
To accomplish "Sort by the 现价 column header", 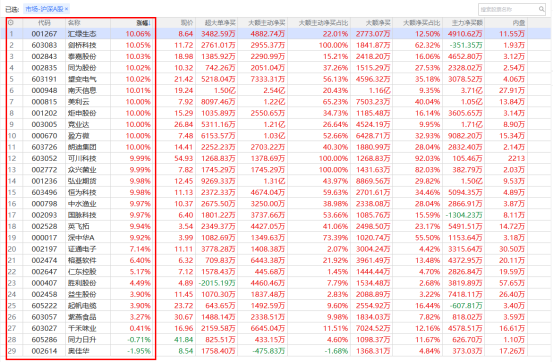I will [187, 23].
